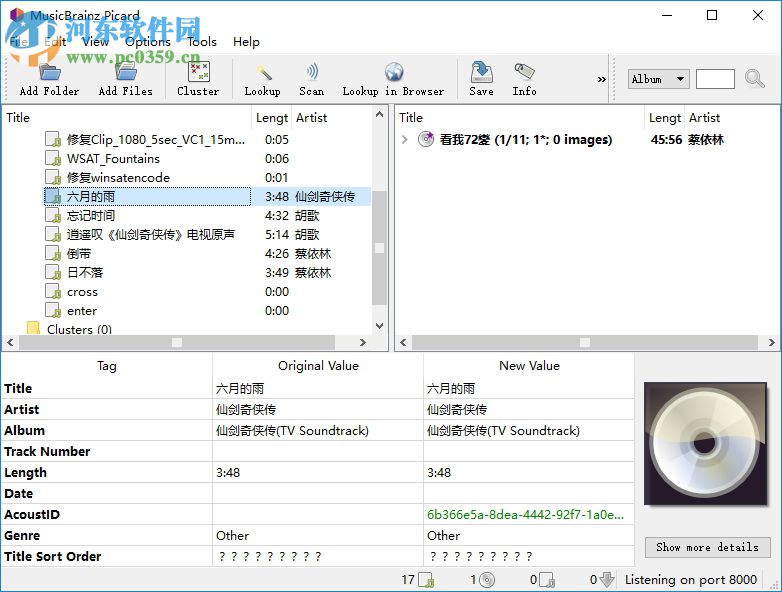Click the file icon next to enter

(x=53, y=310)
